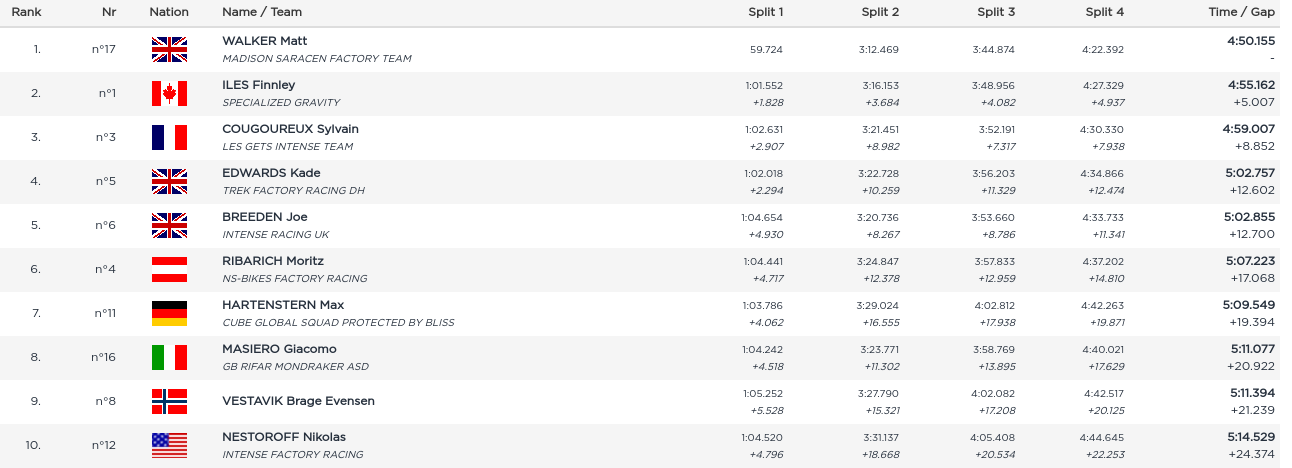The image size is (1292, 468).
Task: Click the Split 4 column header
Action: click(x=1105, y=12)
